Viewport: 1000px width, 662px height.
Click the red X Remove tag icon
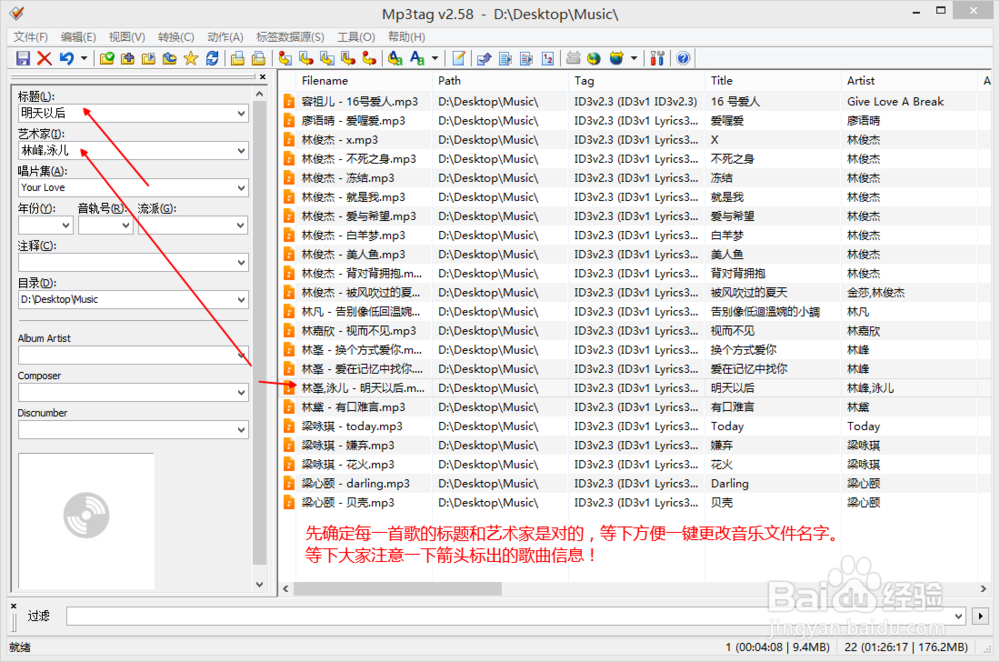pos(44,59)
